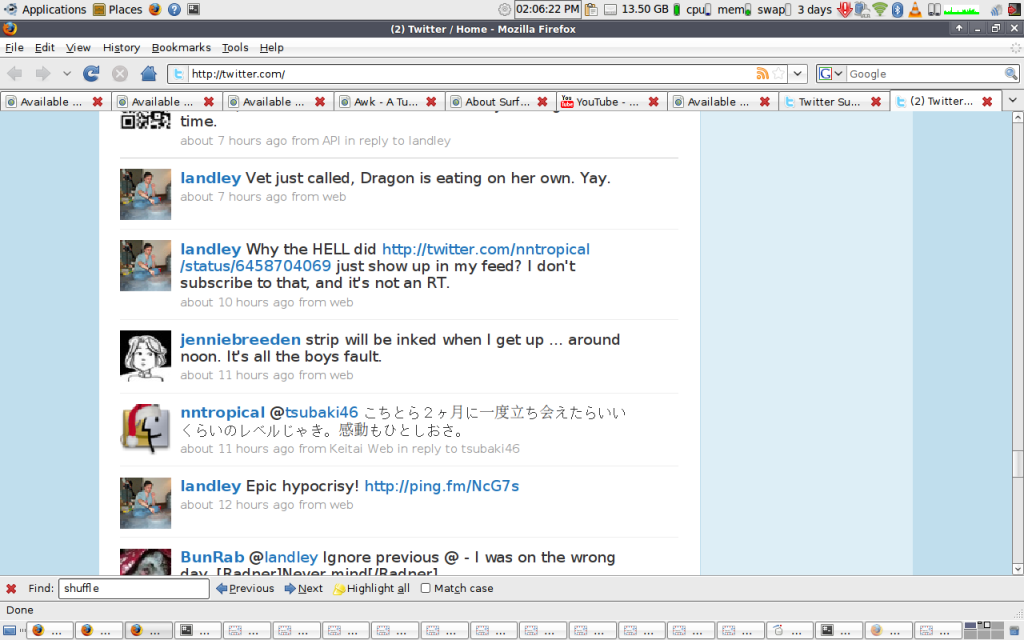Screen dimensions: 1024x640
Task: Click the Home icon in navigation toolbar
Action: point(149,73)
